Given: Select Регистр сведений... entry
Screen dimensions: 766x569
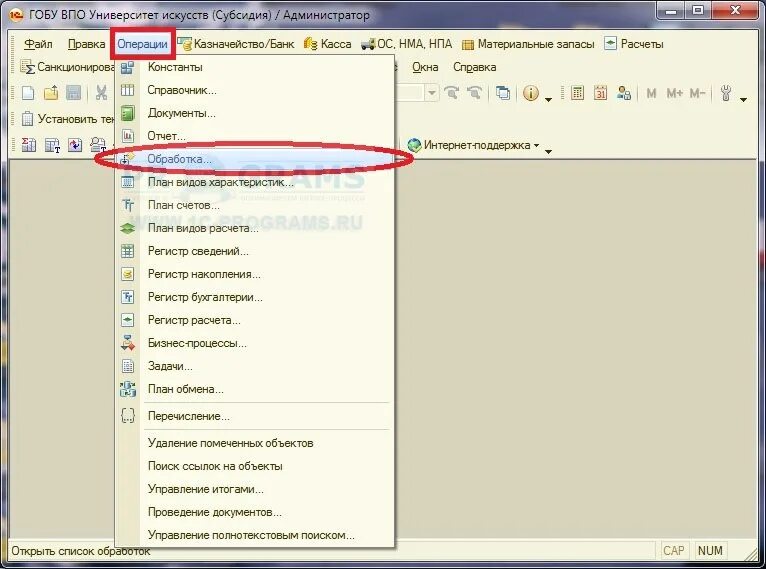Looking at the screenshot, I should click(255, 251).
